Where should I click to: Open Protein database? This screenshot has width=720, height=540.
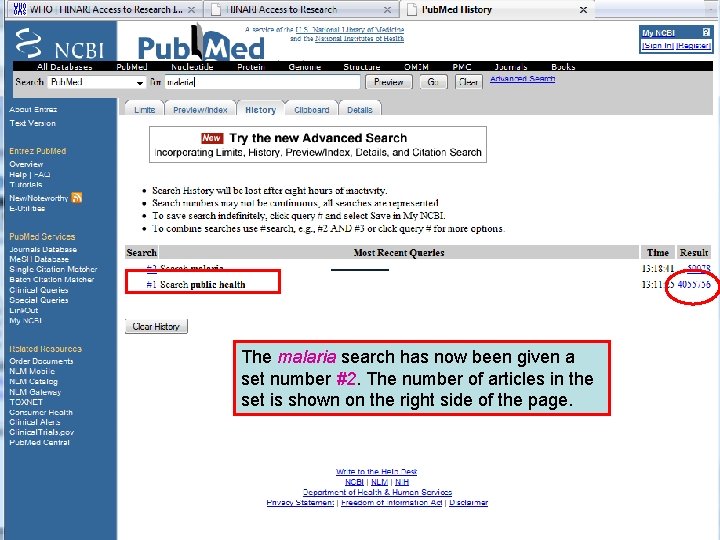pos(251,67)
